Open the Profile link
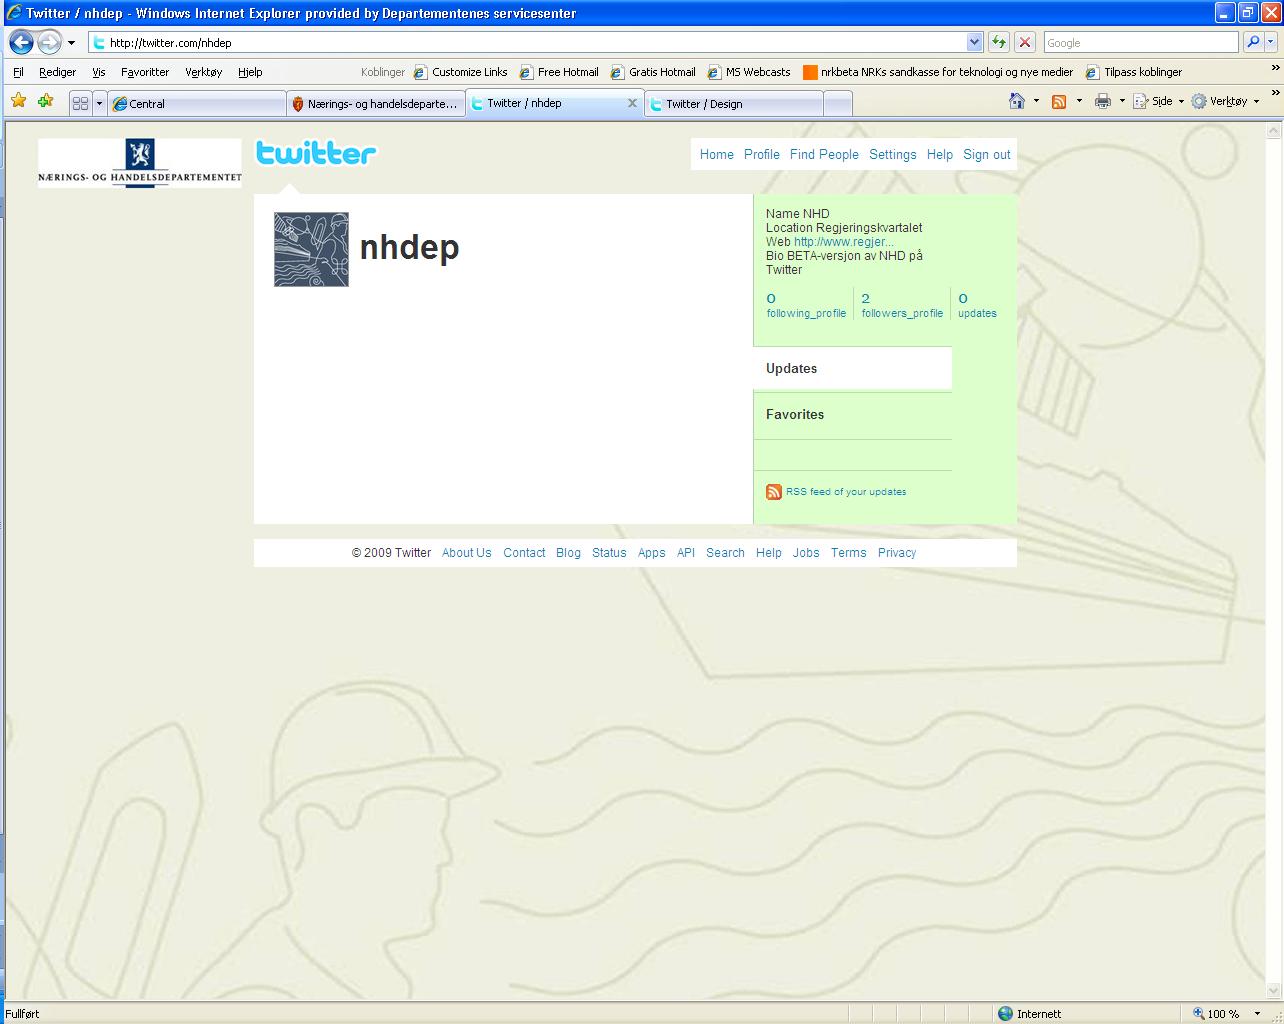Image resolution: width=1284 pixels, height=1024 pixels. pos(762,154)
